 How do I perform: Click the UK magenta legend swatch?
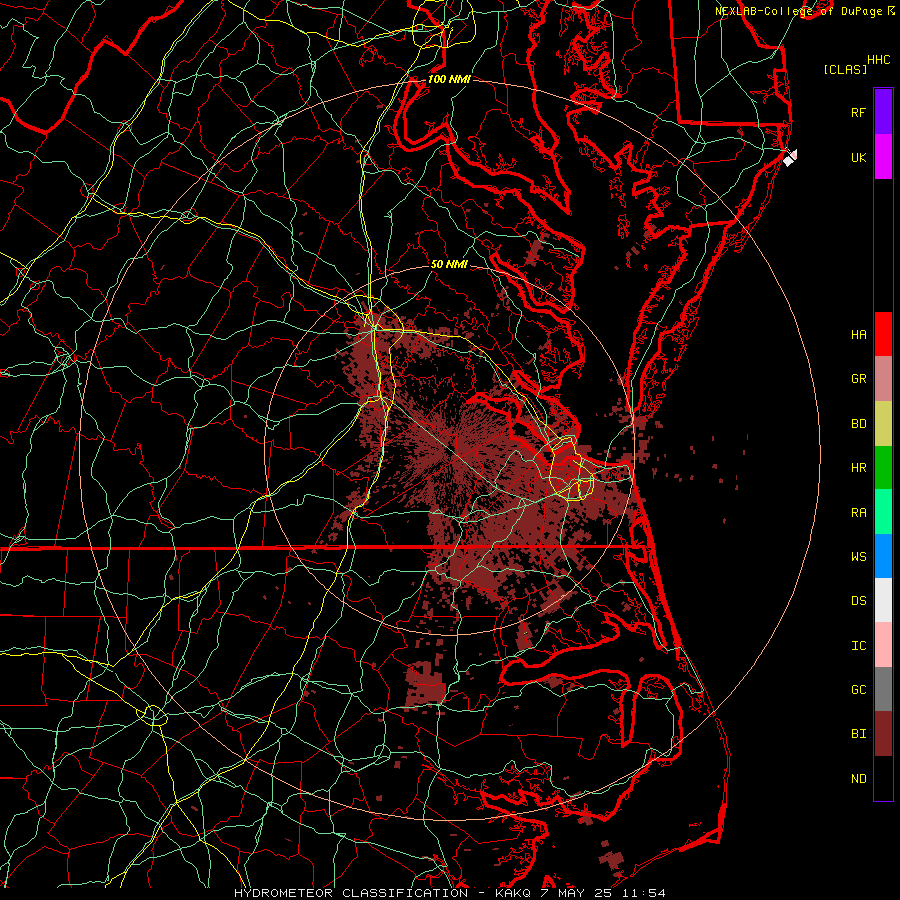click(883, 157)
